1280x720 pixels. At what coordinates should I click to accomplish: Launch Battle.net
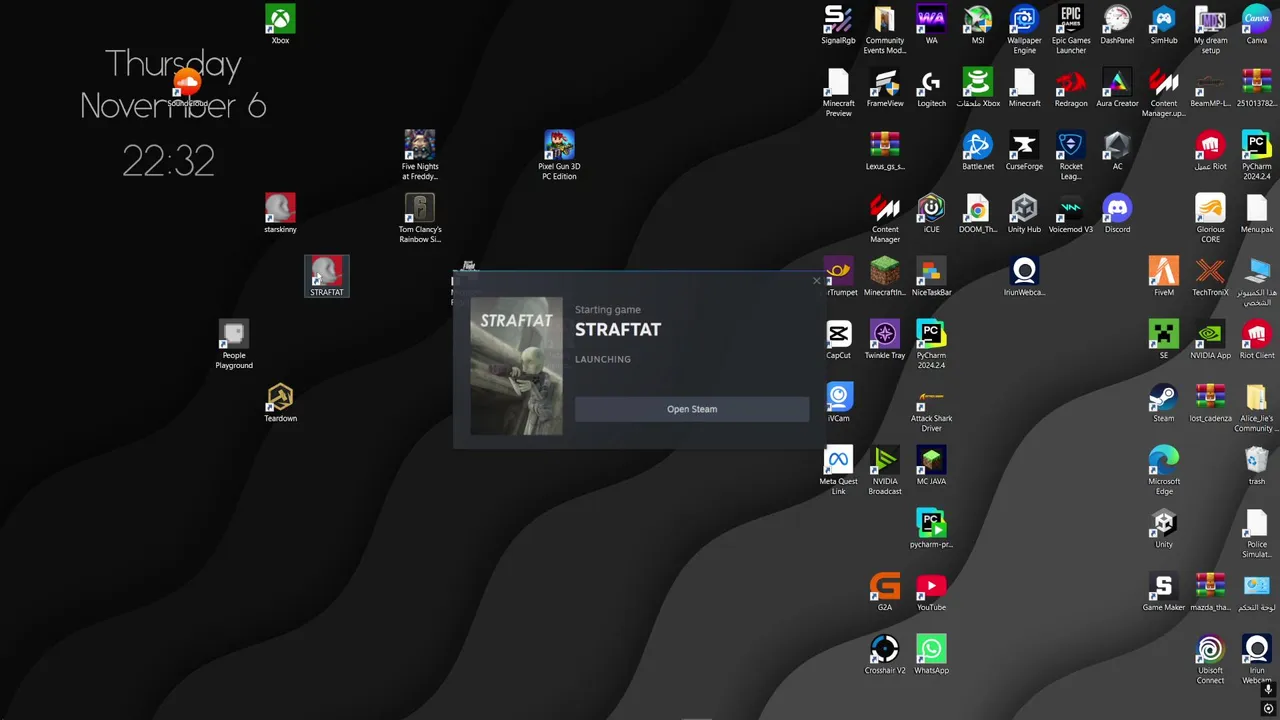pyautogui.click(x=978, y=150)
